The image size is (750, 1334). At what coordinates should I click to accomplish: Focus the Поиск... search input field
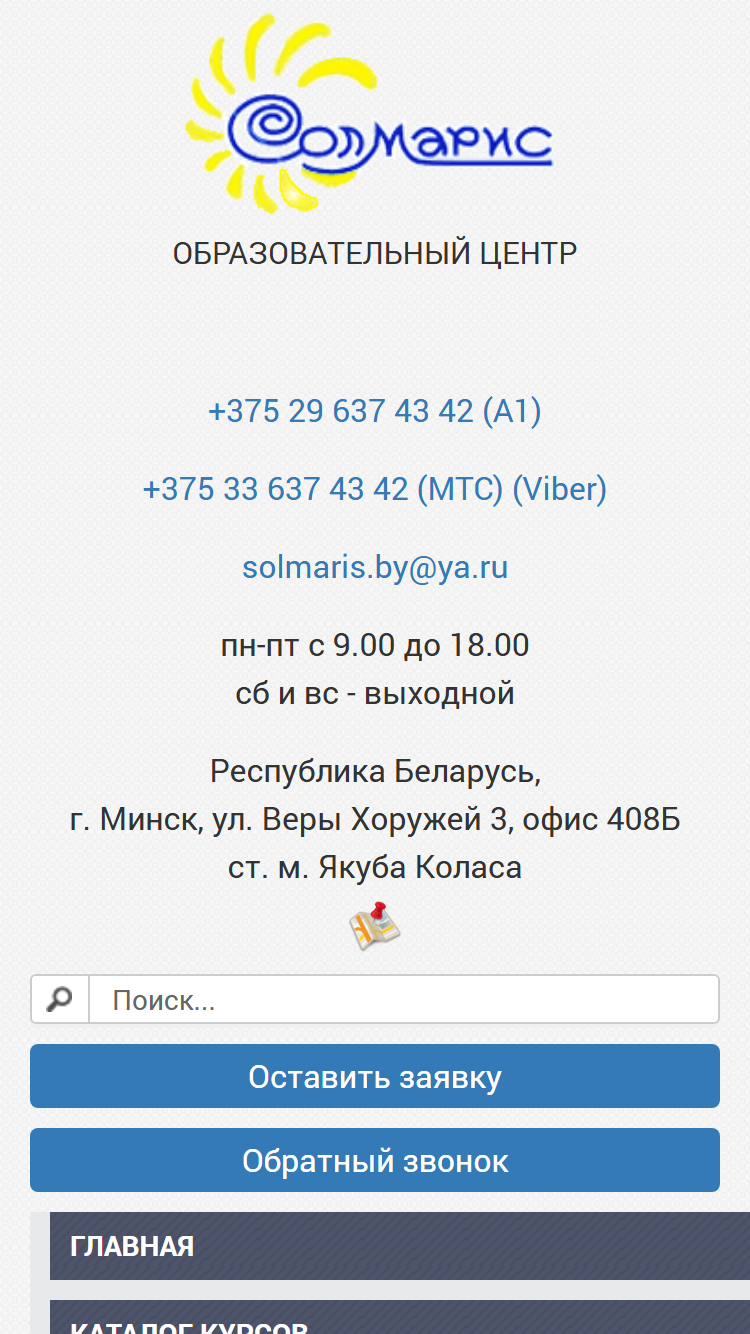405,999
